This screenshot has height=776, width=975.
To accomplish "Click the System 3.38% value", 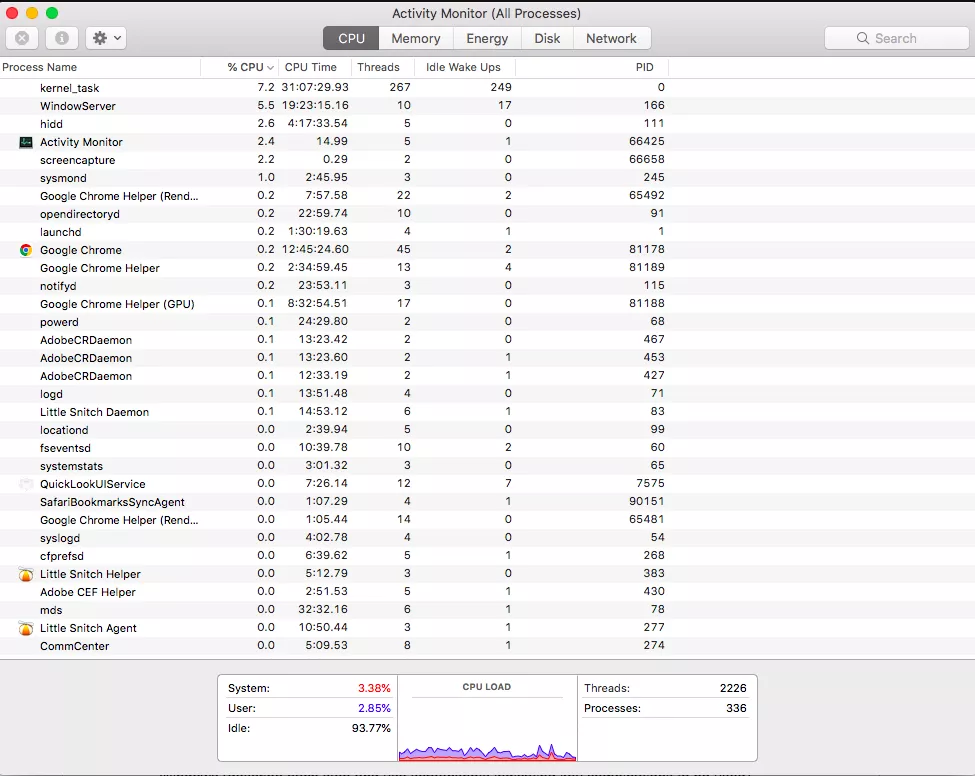I will 374,688.
